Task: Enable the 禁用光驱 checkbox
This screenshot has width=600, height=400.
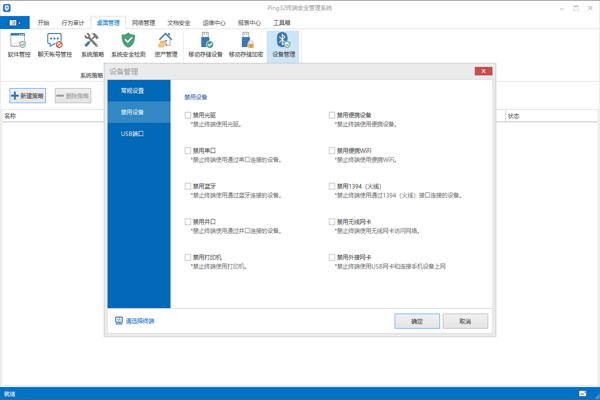Action: pos(188,115)
